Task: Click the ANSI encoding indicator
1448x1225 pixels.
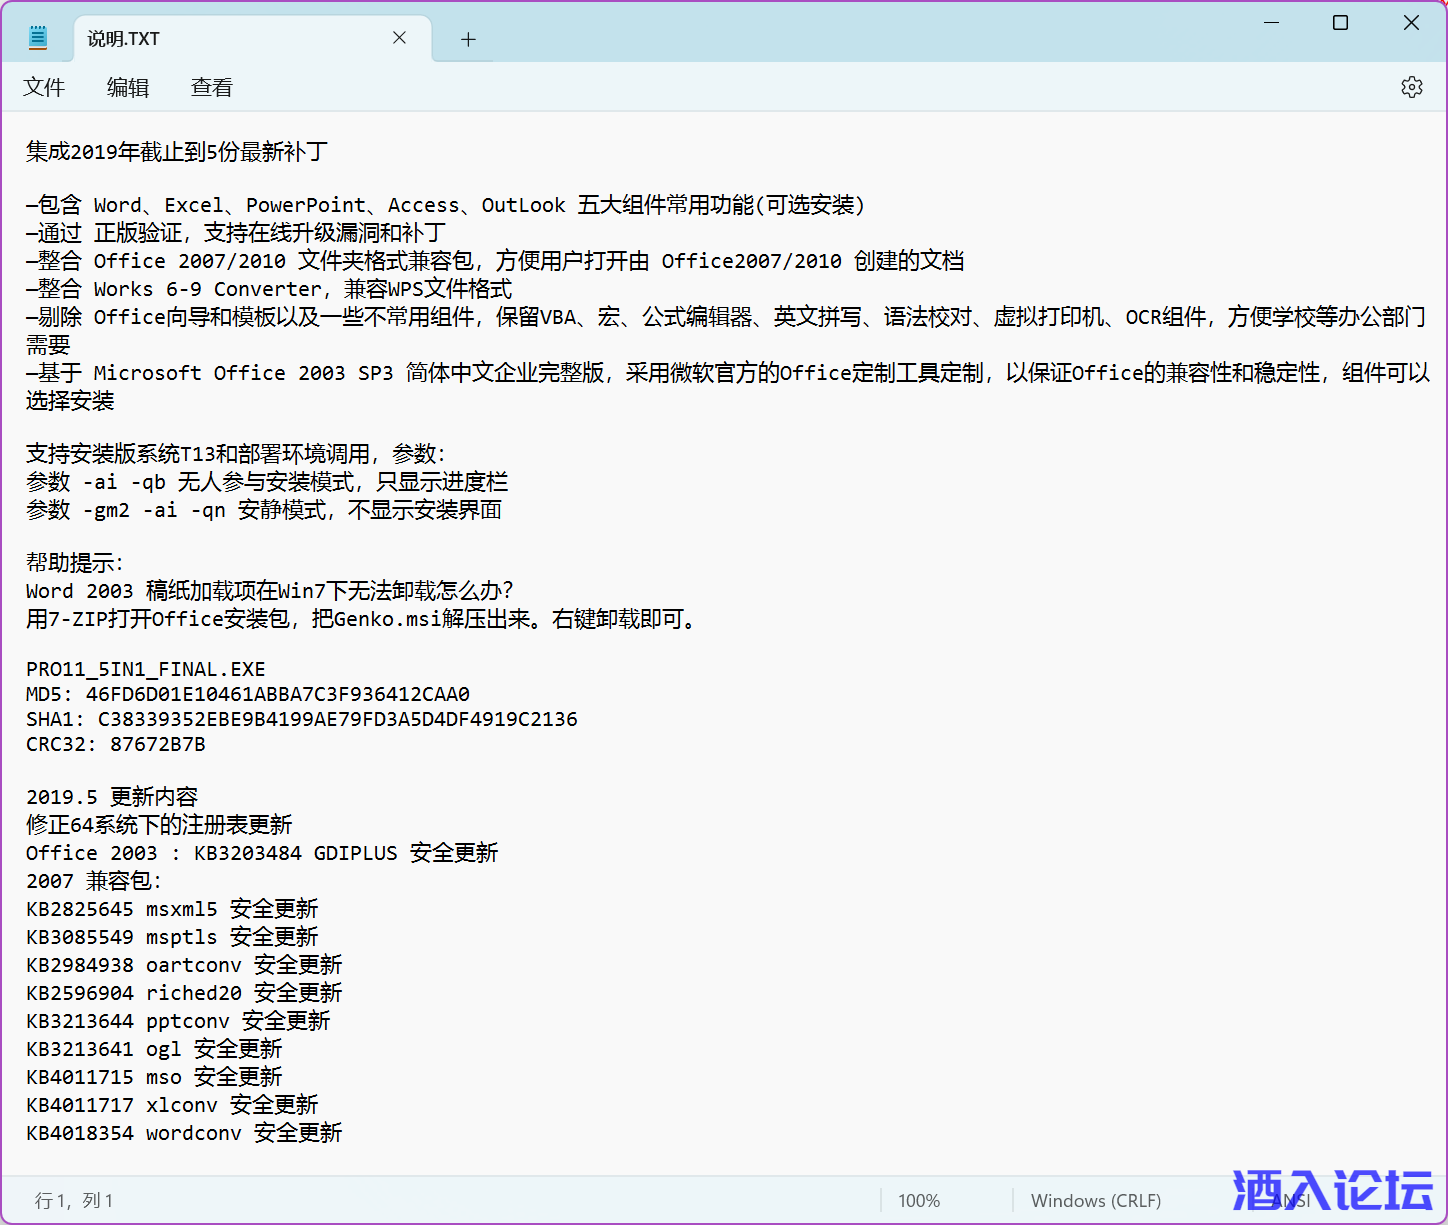Action: pyautogui.click(x=1291, y=1200)
